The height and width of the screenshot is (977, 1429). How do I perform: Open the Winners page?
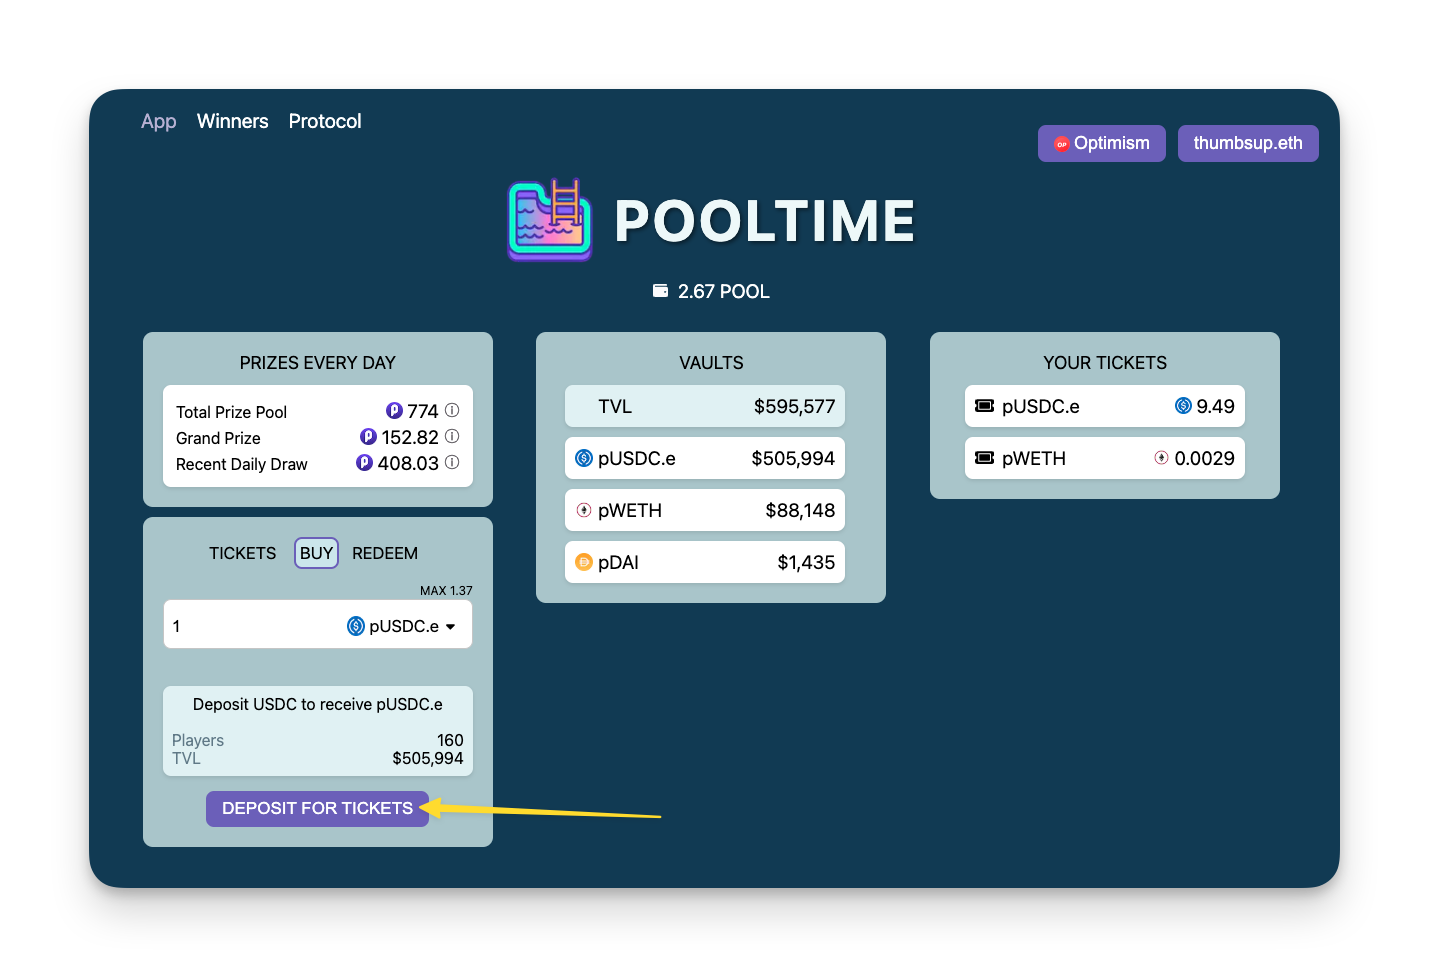coord(232,121)
